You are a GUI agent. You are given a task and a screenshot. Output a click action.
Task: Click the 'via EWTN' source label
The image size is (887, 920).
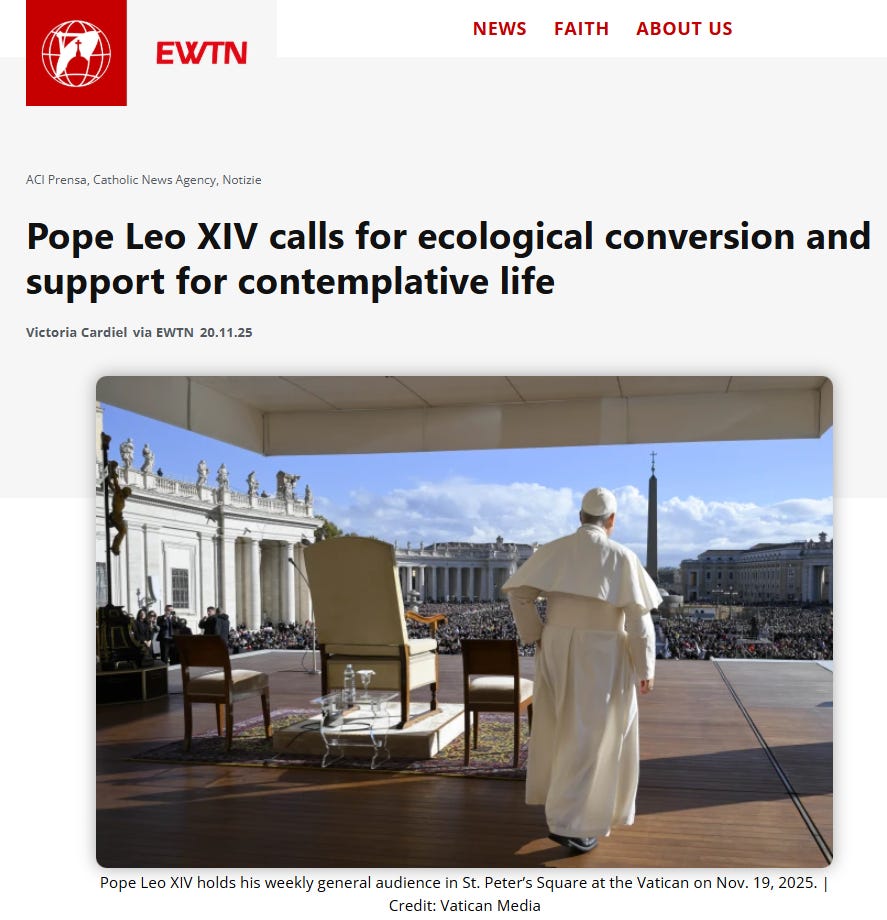pos(163,332)
